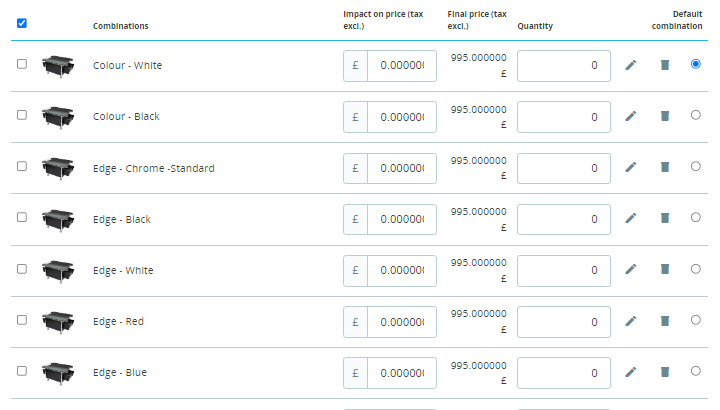
Task: Tick the Edge - Red row checkbox
Action: click(x=22, y=320)
